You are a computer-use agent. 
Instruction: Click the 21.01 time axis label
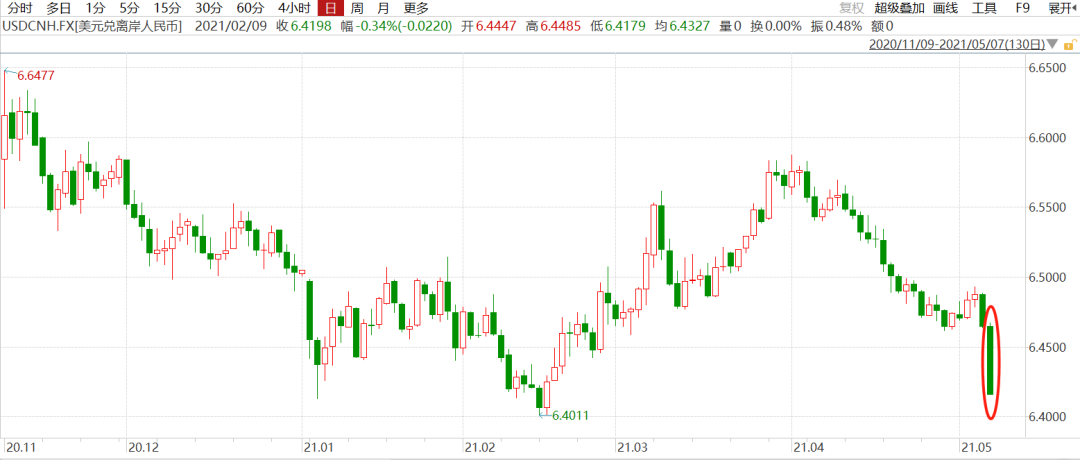(318, 448)
